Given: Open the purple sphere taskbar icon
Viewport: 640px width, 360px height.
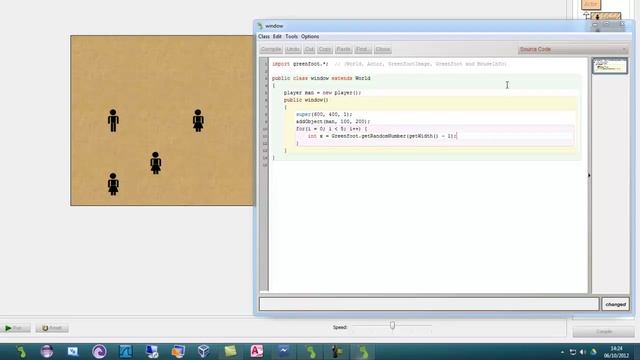Looking at the screenshot, I should click(47, 351).
